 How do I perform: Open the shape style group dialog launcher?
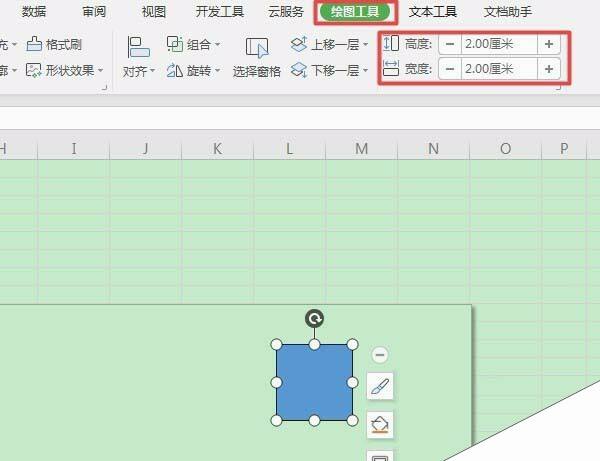pyautogui.click(x=104, y=88)
